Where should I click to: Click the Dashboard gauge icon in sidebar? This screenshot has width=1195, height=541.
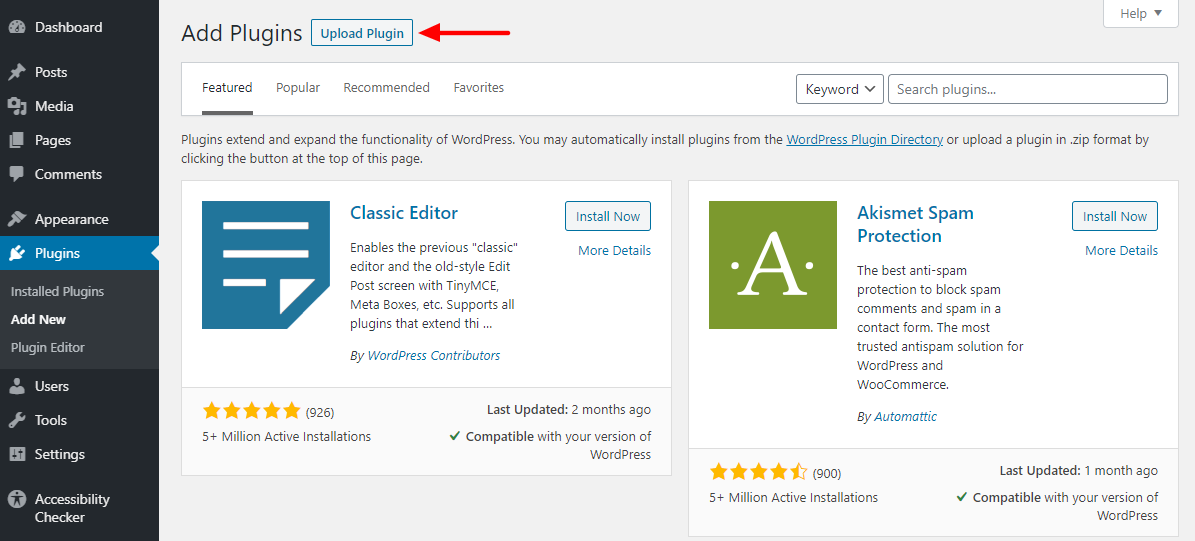(17, 27)
